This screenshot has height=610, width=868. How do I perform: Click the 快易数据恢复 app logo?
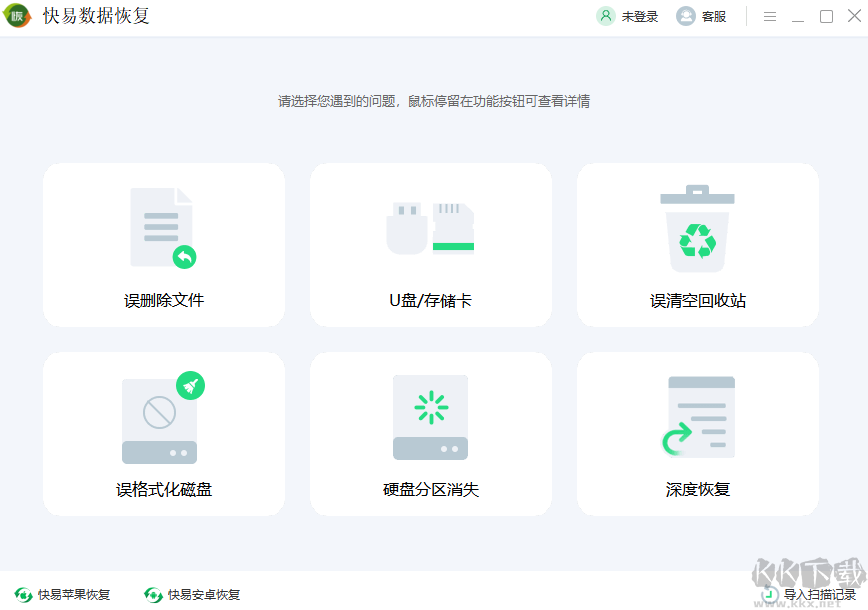click(19, 16)
